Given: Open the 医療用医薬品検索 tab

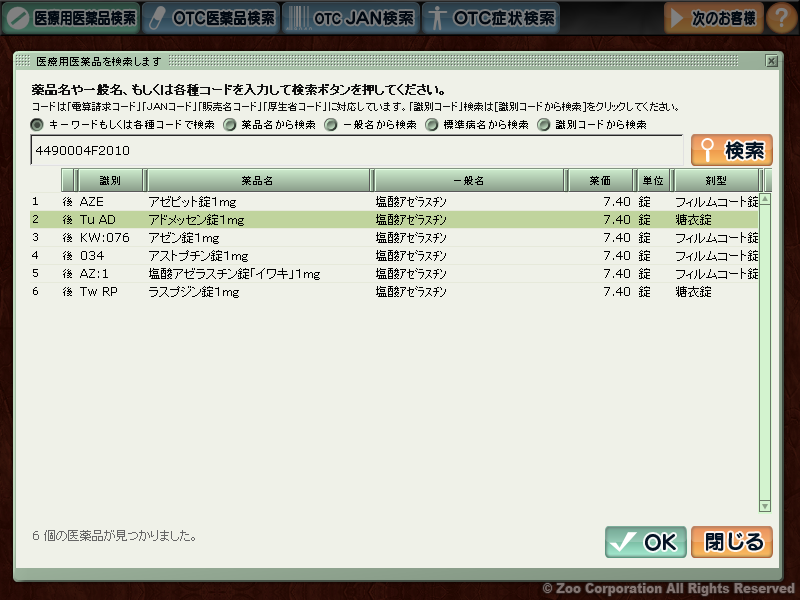Looking at the screenshot, I should [71, 18].
